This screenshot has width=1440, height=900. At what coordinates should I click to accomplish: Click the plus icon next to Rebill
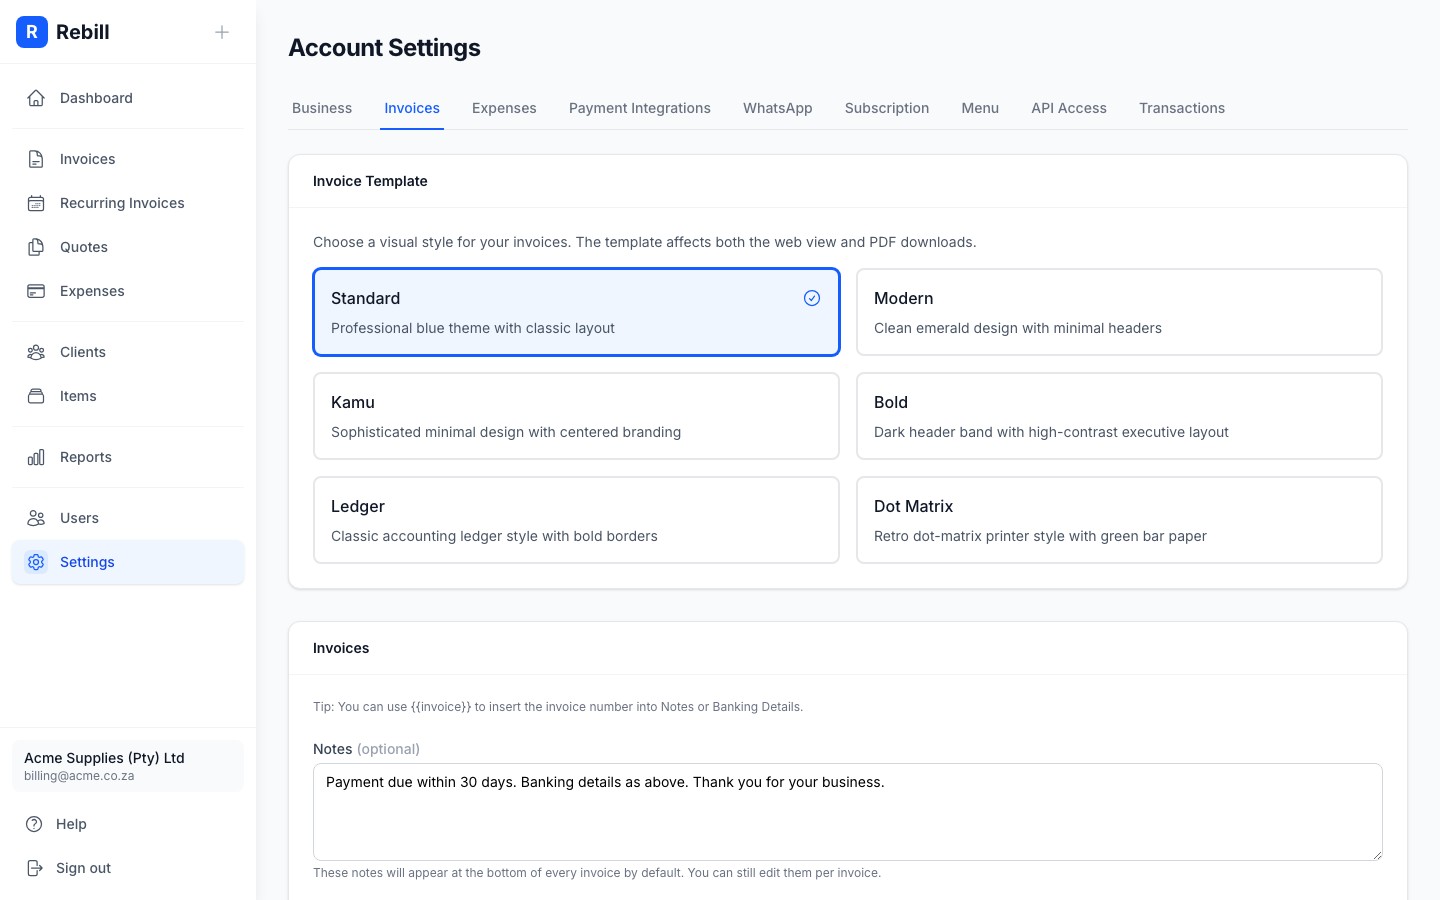pos(221,31)
